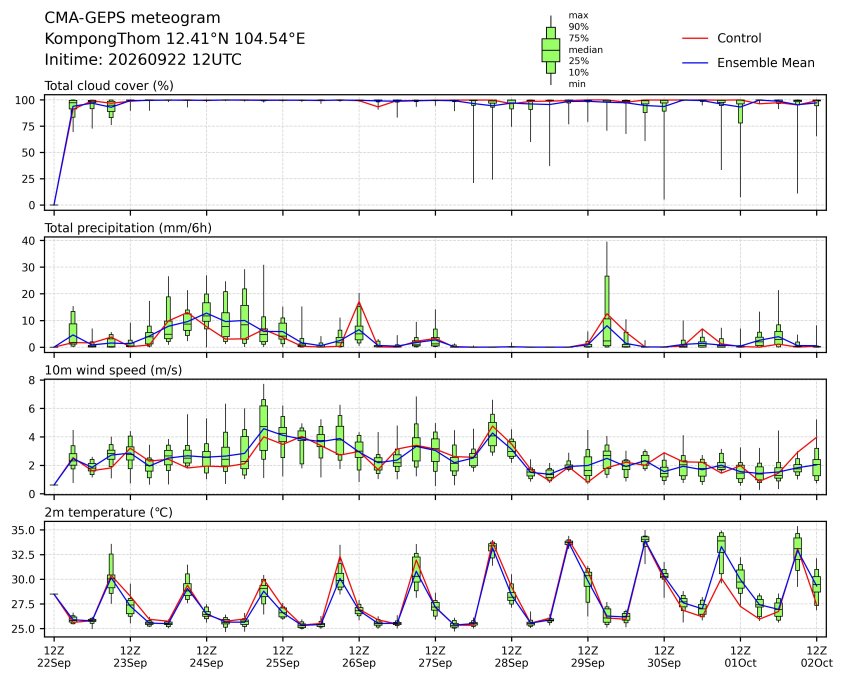
Task: Click the 12Z 01Oct axis tick label
Action: [741, 656]
